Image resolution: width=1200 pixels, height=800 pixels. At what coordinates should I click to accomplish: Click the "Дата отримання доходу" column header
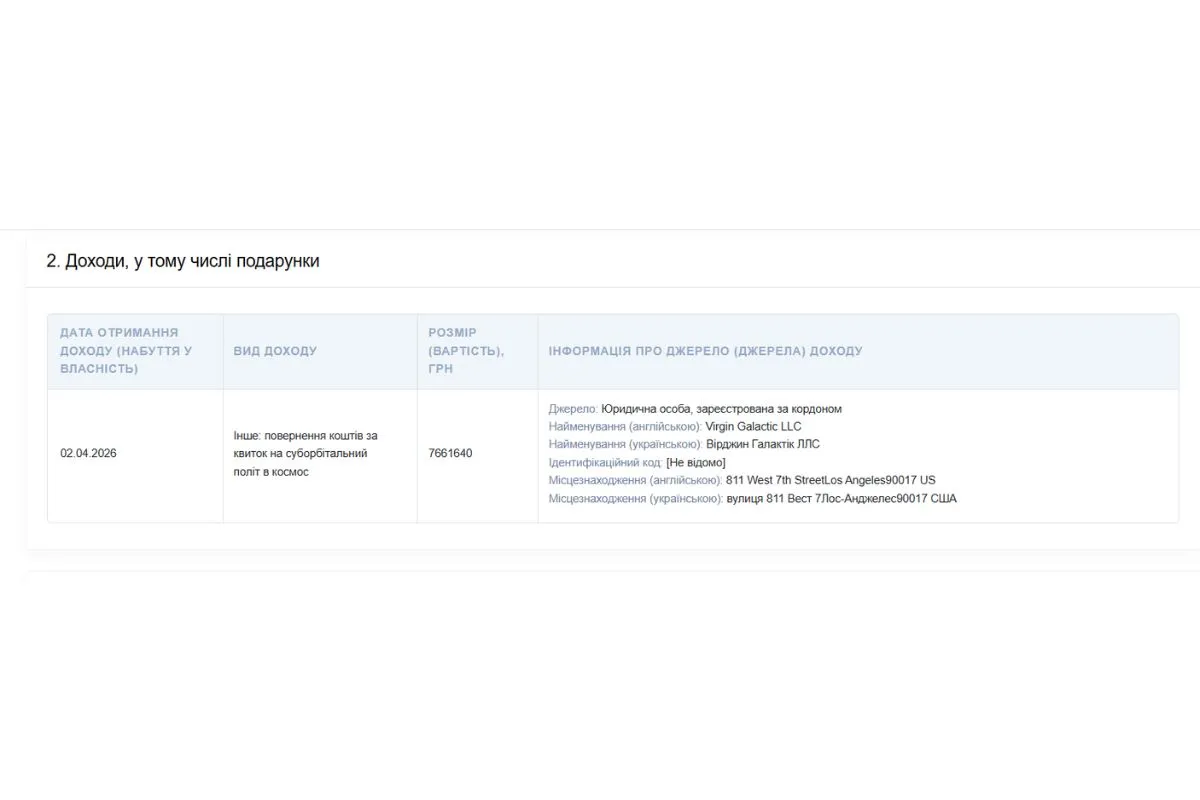[126, 351]
